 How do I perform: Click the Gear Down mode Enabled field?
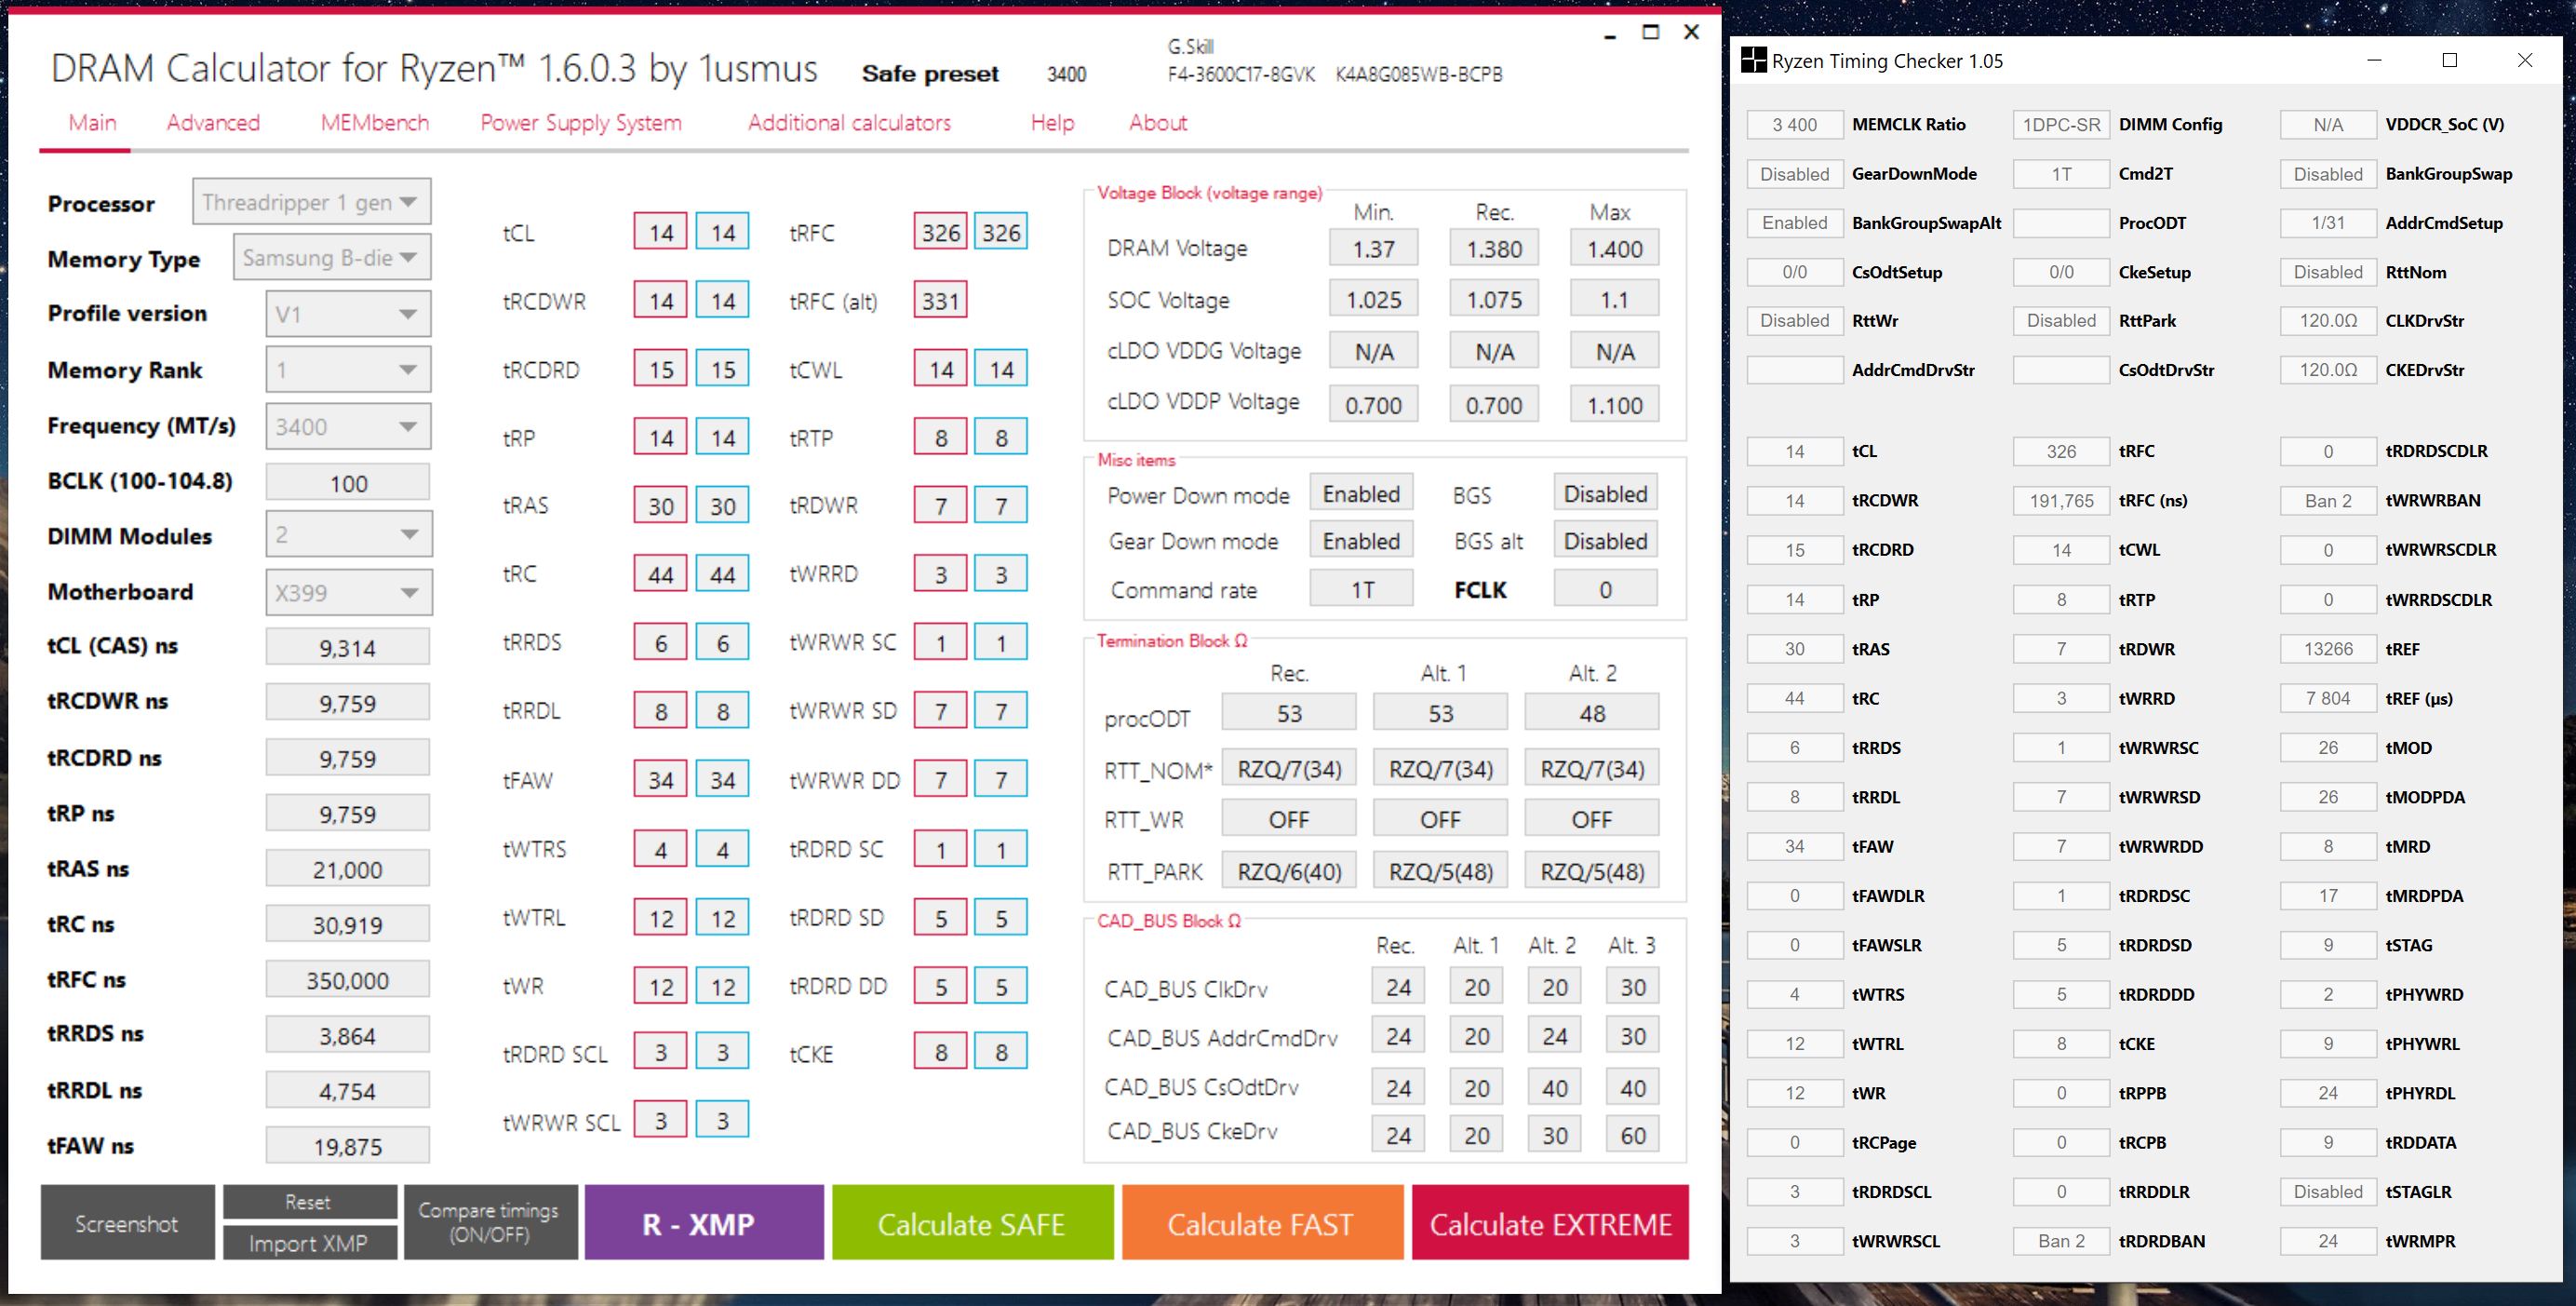coord(1361,541)
